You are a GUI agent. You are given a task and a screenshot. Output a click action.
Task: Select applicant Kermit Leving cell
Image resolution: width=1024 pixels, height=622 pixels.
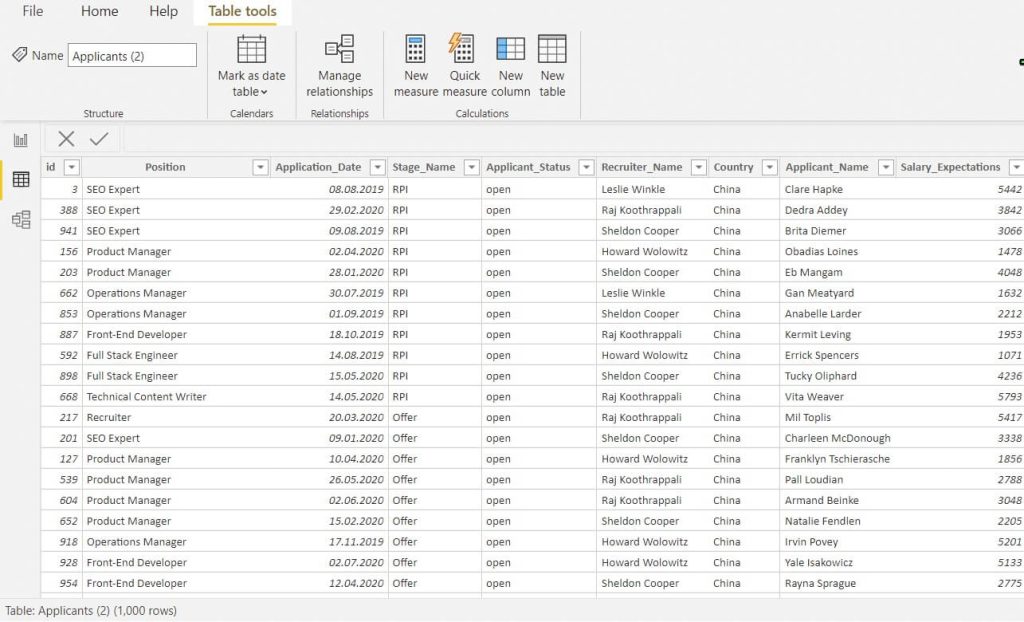tap(837, 335)
